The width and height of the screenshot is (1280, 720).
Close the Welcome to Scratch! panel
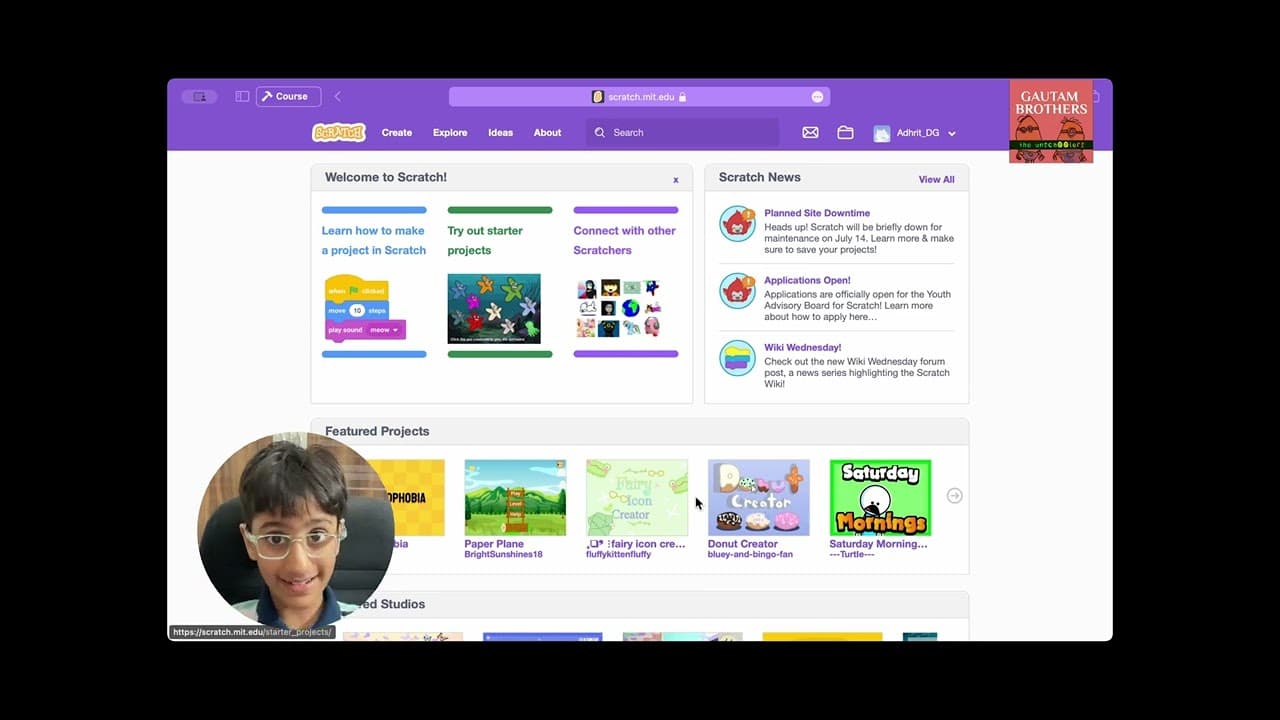tap(676, 180)
